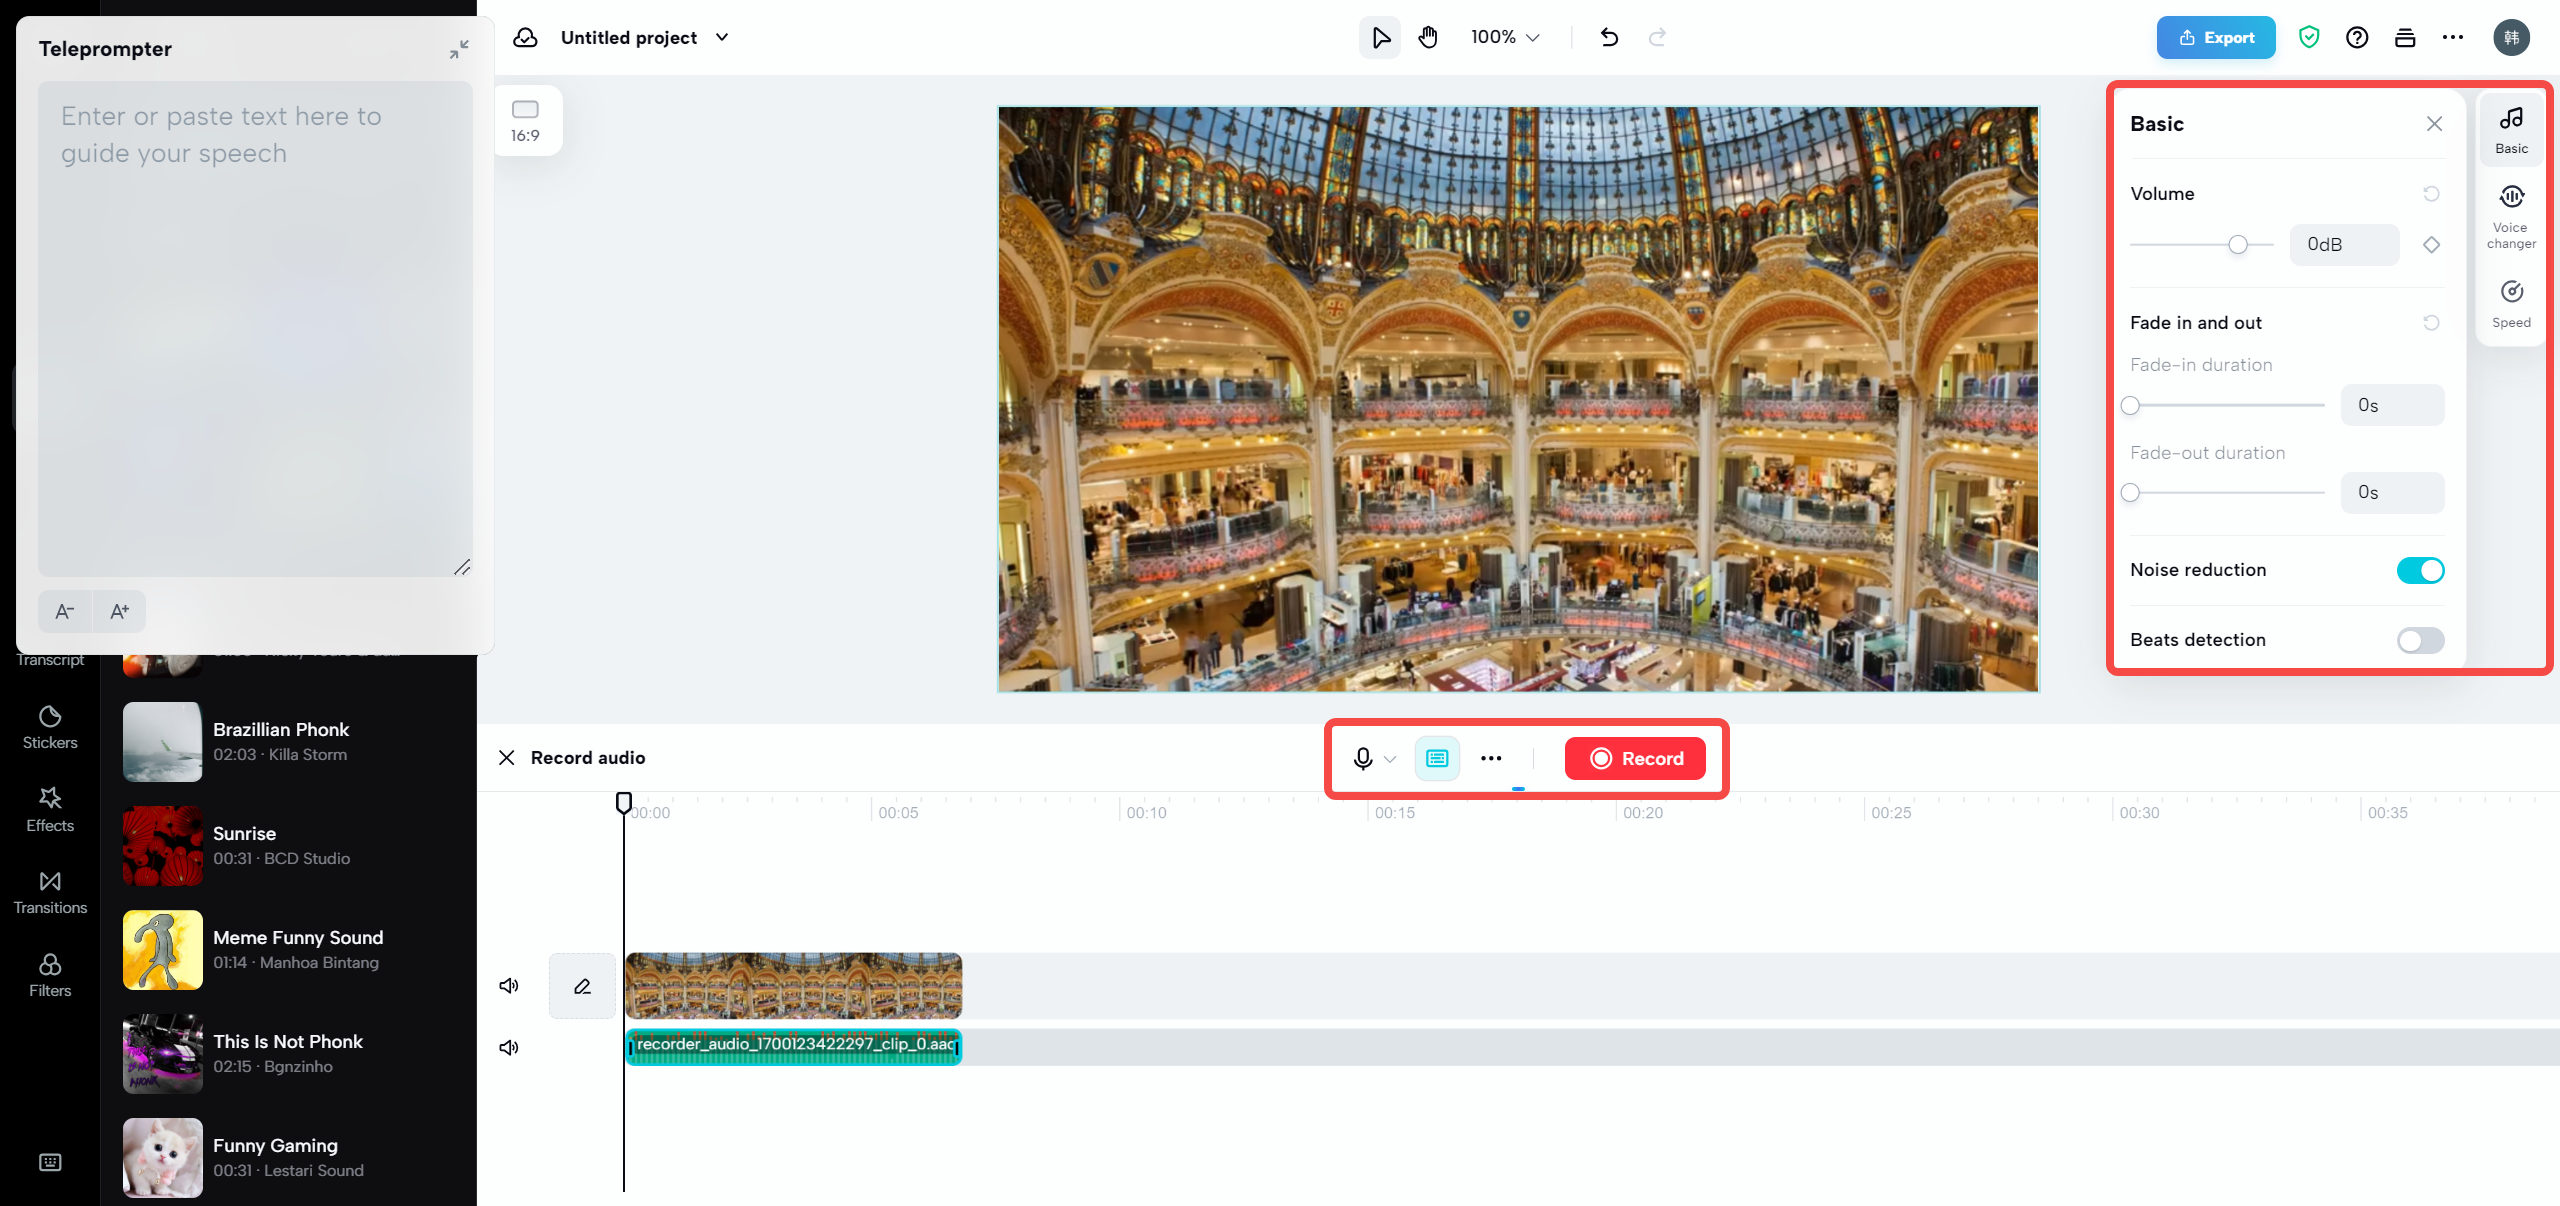Image resolution: width=2560 pixels, height=1206 pixels.
Task: Click the blue Export button
Action: click(x=2215, y=38)
